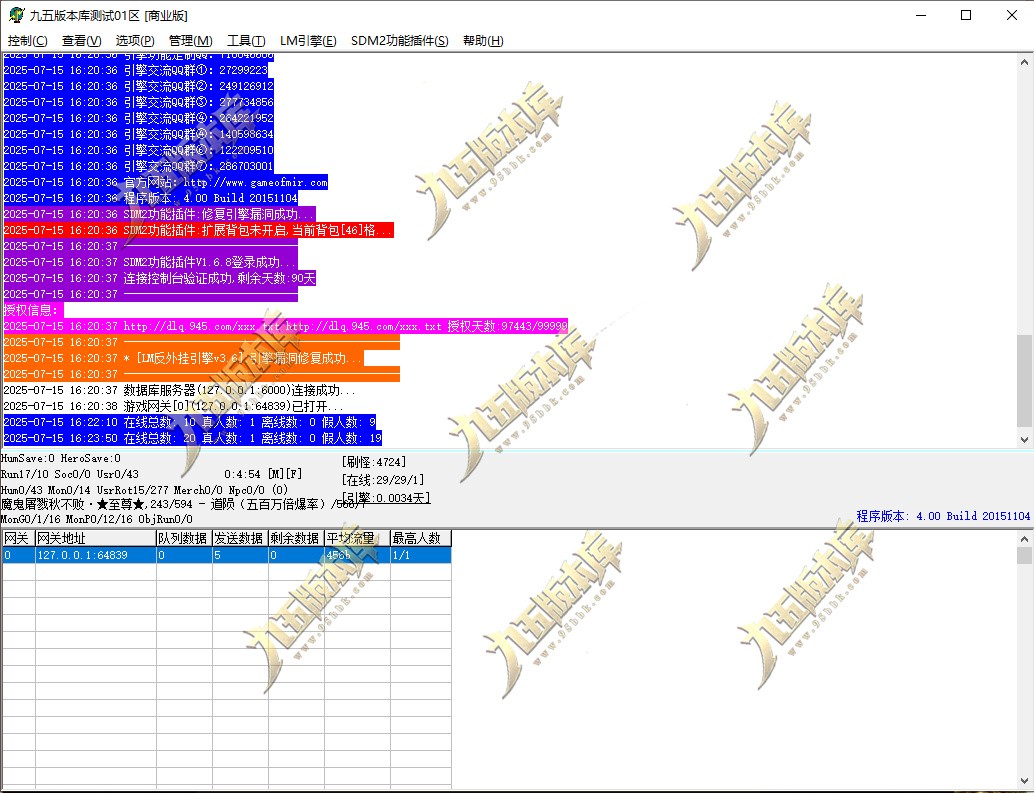Click the 队列数据 column header
Screen dimensions: 1034x793
(x=184, y=538)
